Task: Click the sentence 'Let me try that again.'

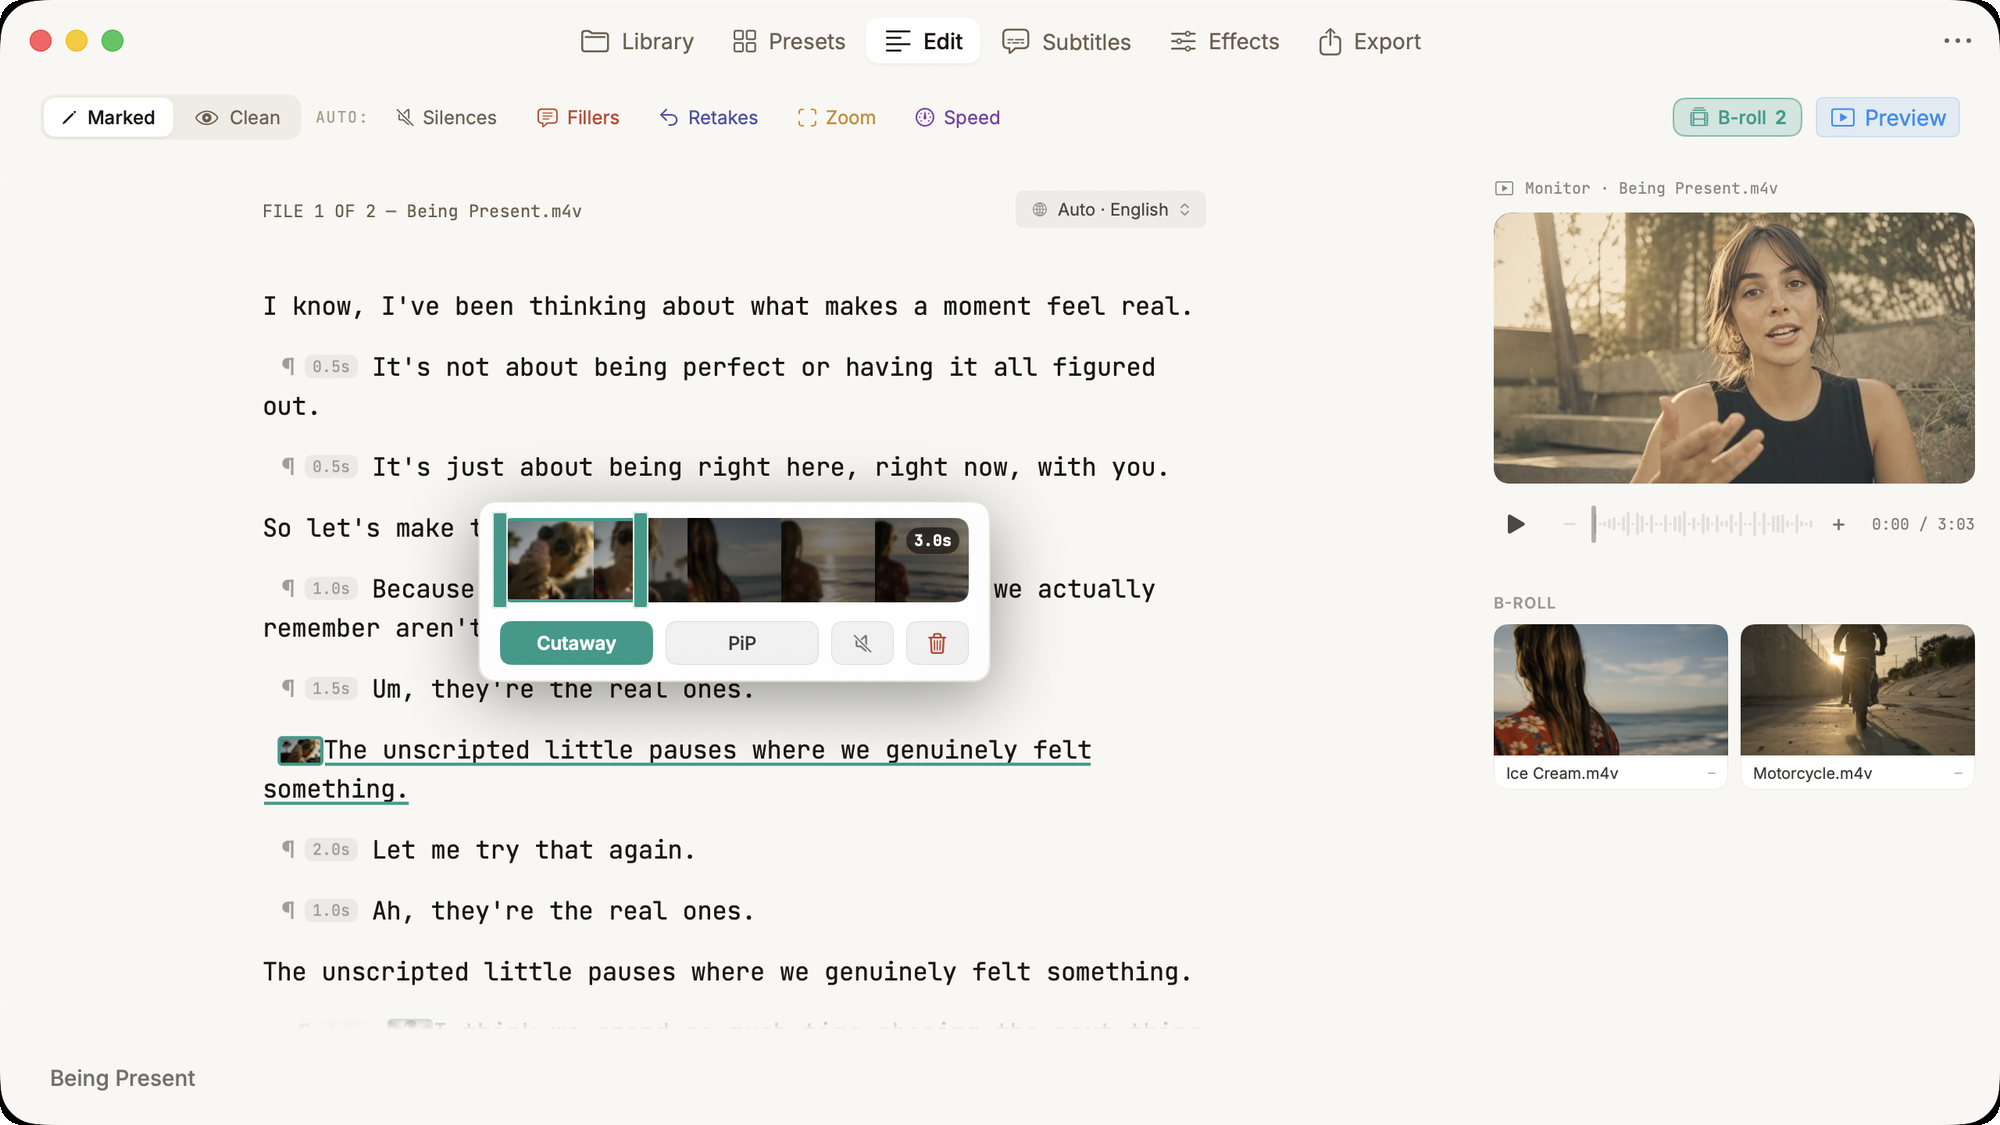Action: [533, 850]
